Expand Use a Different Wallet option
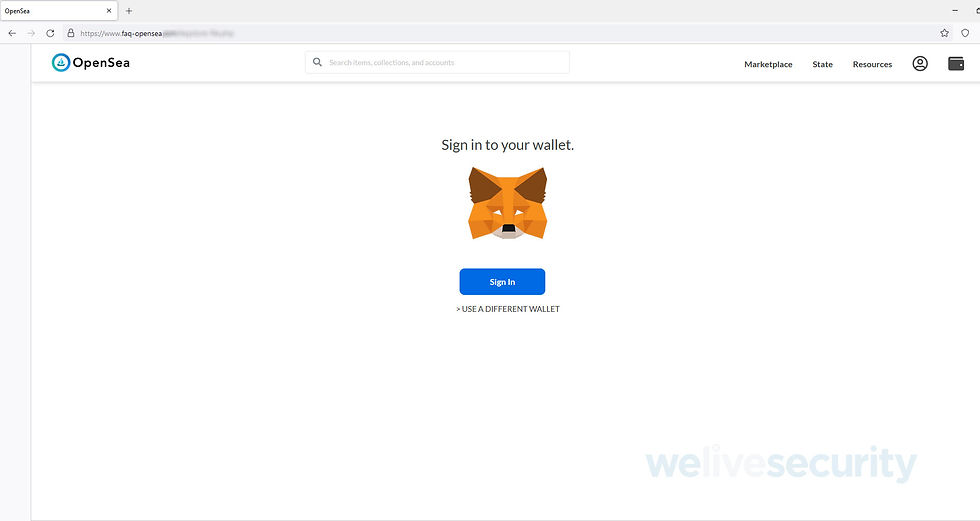980x521 pixels. tap(508, 309)
